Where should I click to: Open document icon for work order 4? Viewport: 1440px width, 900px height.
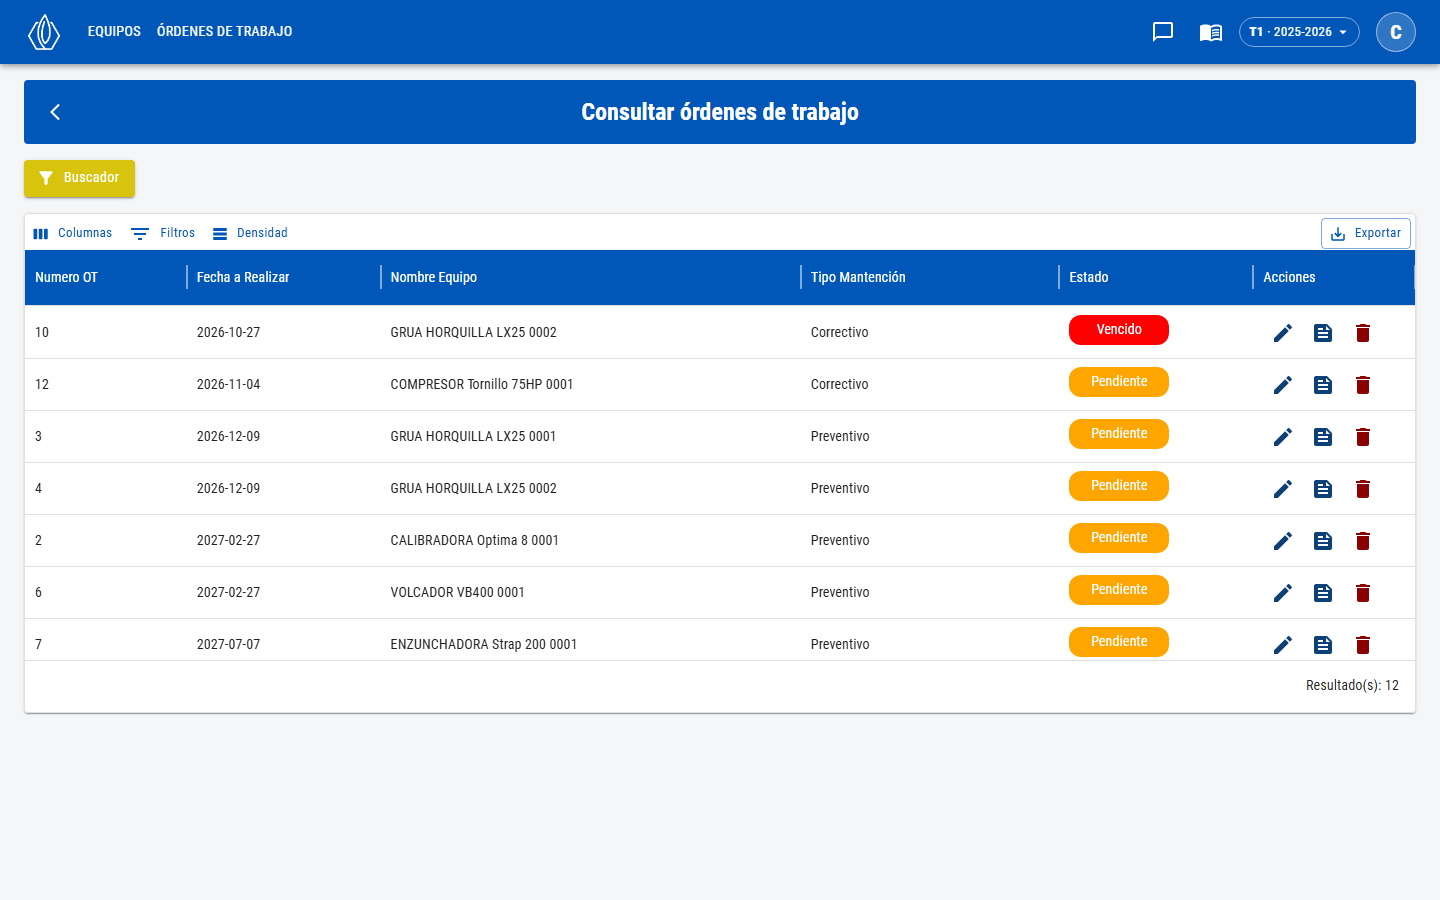point(1323,489)
